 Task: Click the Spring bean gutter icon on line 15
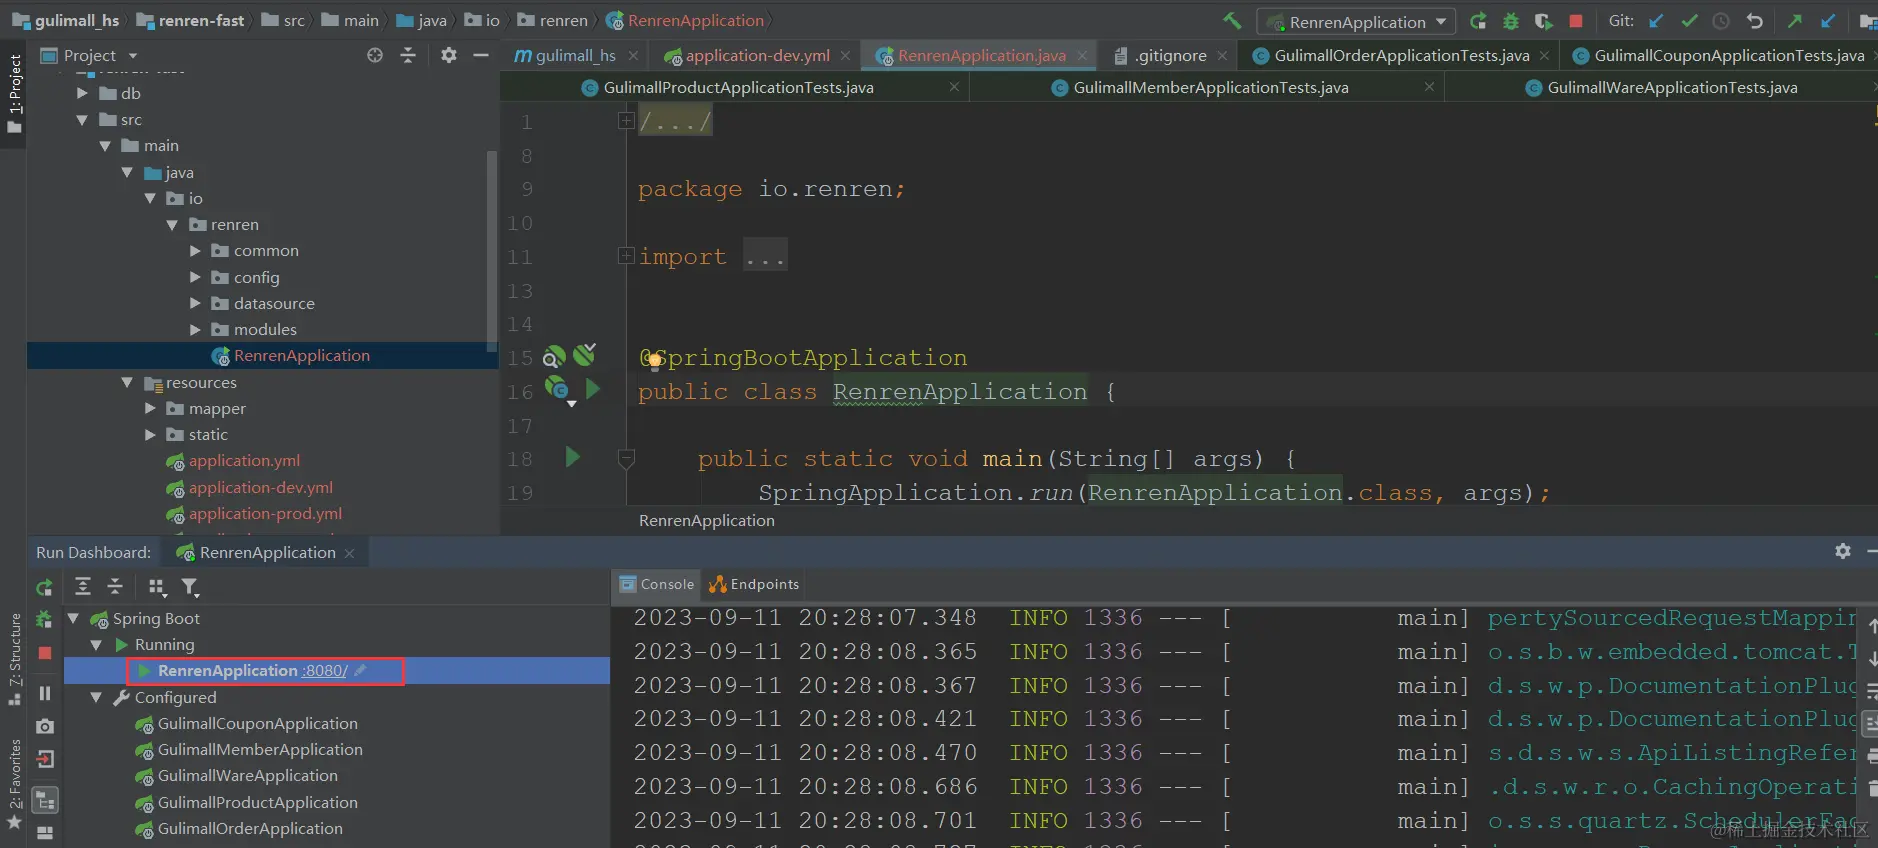pyautogui.click(x=553, y=357)
